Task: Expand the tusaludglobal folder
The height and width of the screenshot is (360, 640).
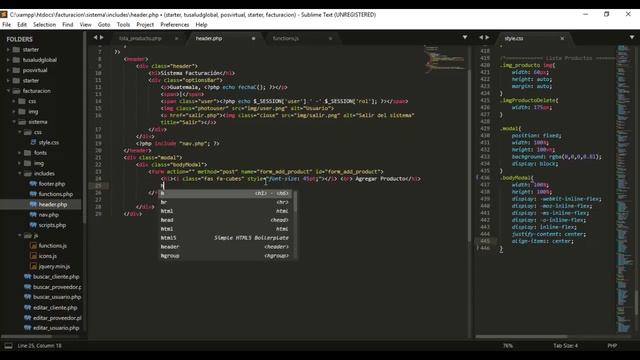Action: pyautogui.click(x=8, y=60)
